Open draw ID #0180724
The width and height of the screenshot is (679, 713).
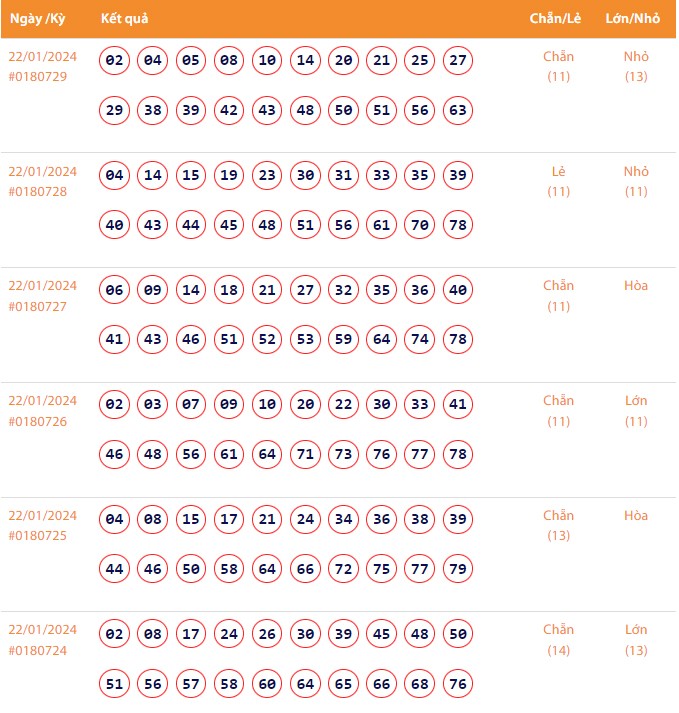click(37, 650)
